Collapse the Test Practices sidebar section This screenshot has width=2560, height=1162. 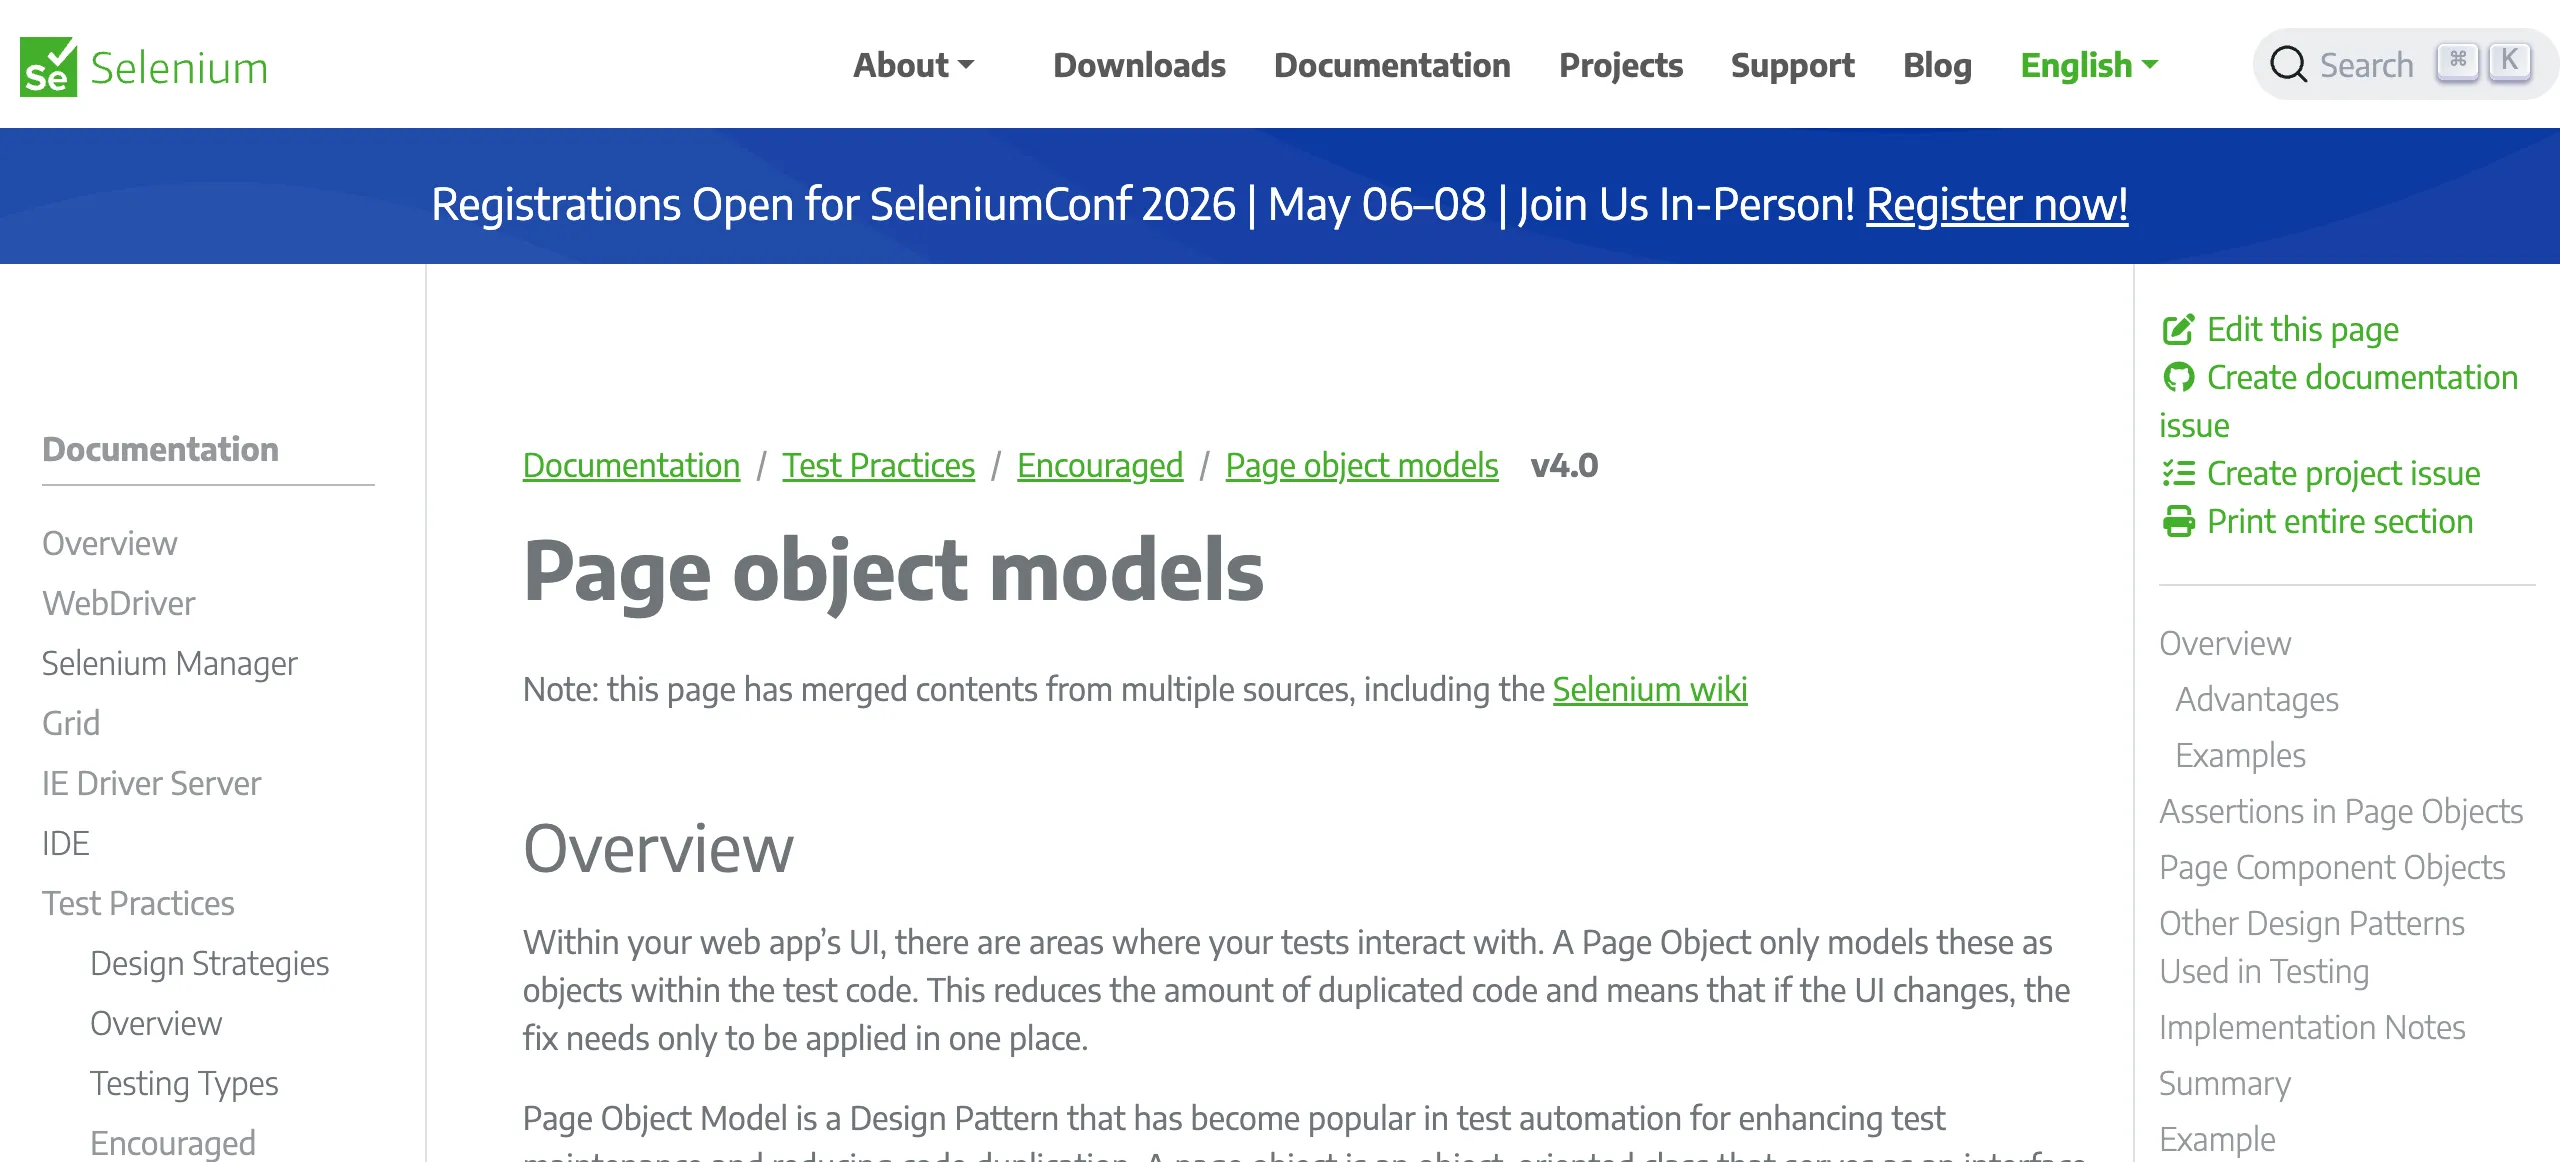pyautogui.click(x=139, y=903)
